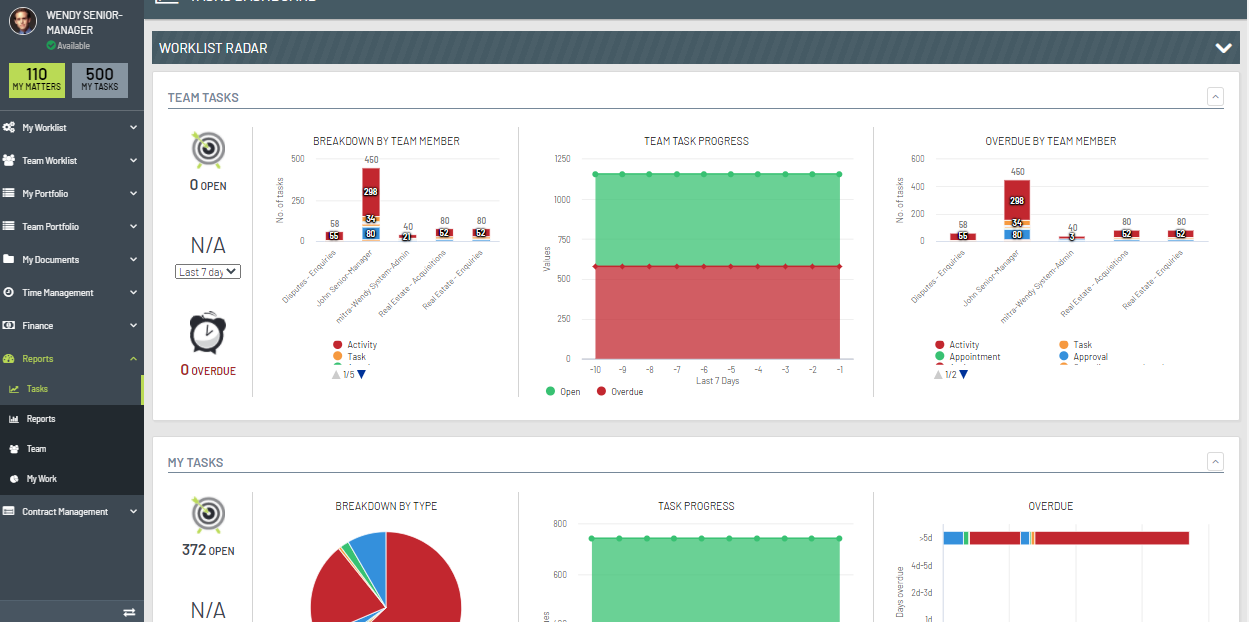The height and width of the screenshot is (622, 1249).
Task: Click the green Open area in Team Task Progress chart
Action: point(717,220)
